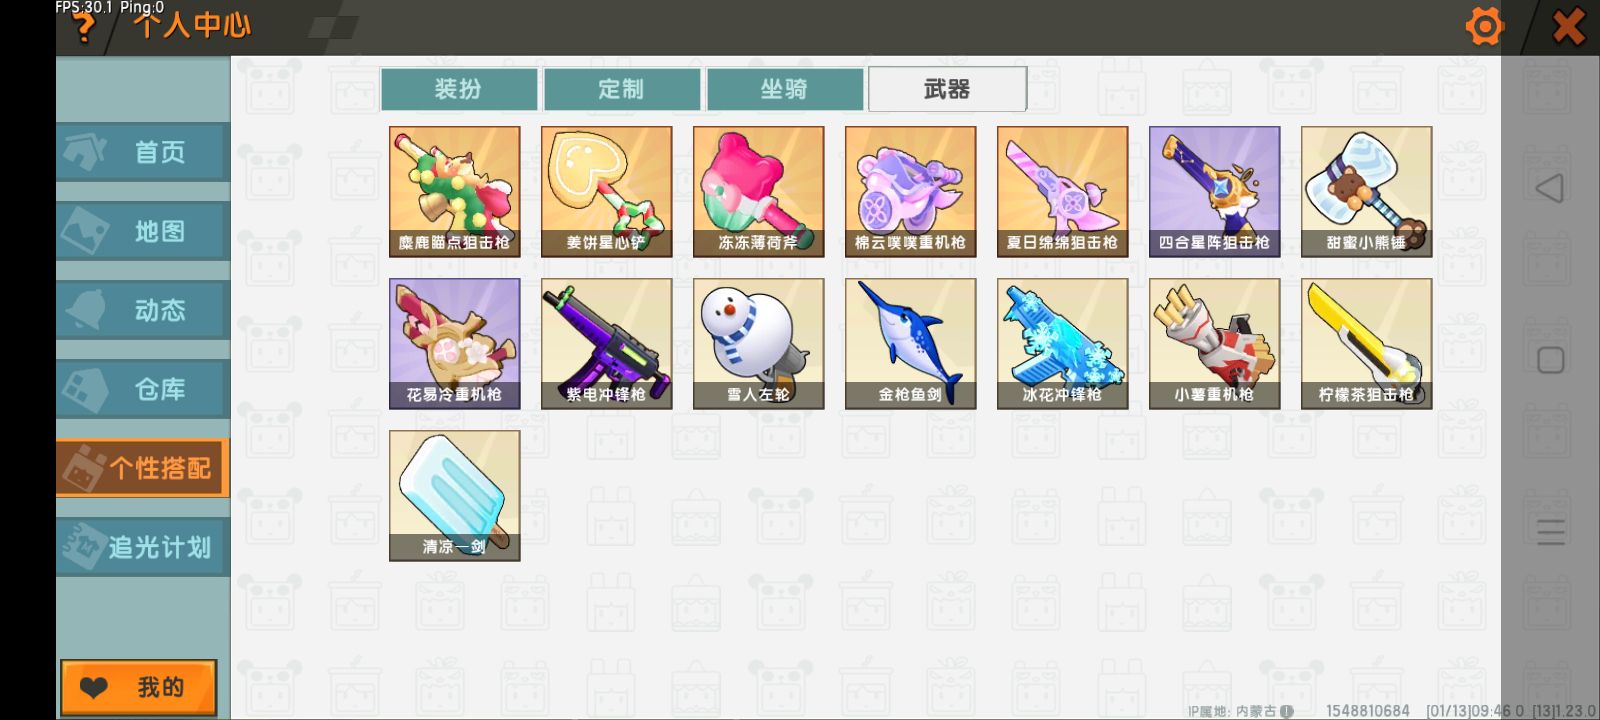The width and height of the screenshot is (1600, 720).
Task: Click the 我的 heart button
Action: [x=139, y=687]
